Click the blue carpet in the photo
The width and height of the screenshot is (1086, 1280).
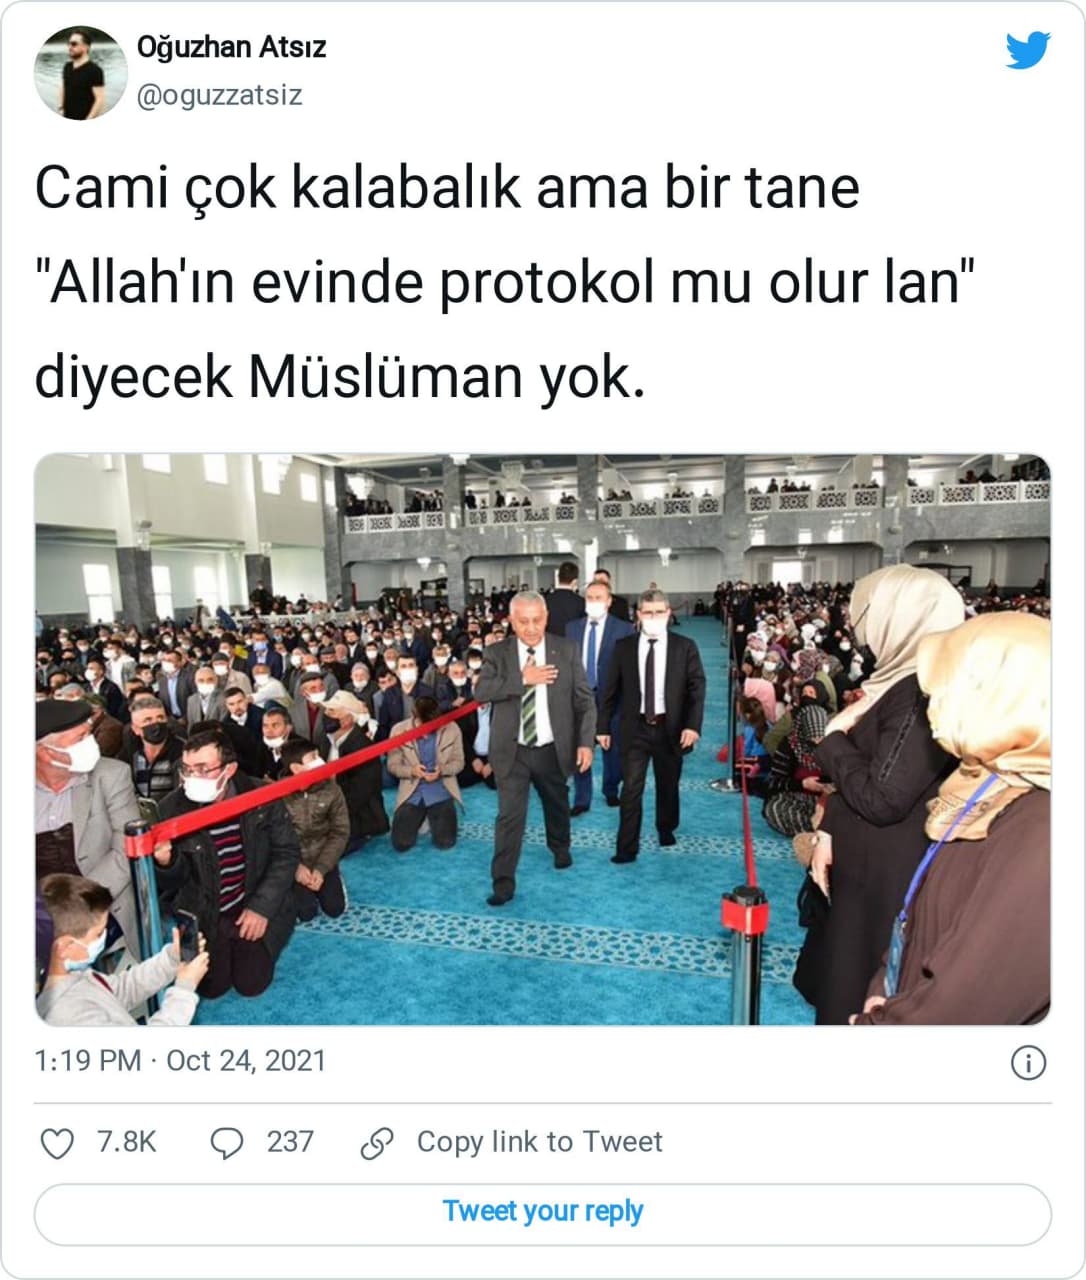tap(560, 930)
